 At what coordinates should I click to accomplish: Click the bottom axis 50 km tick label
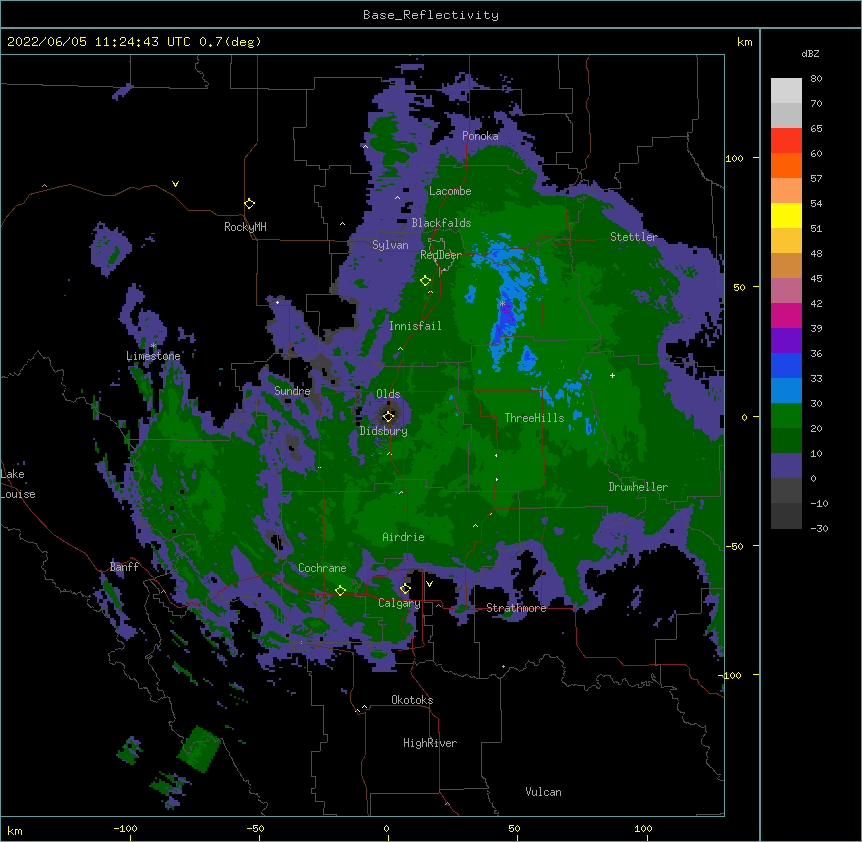(x=514, y=828)
